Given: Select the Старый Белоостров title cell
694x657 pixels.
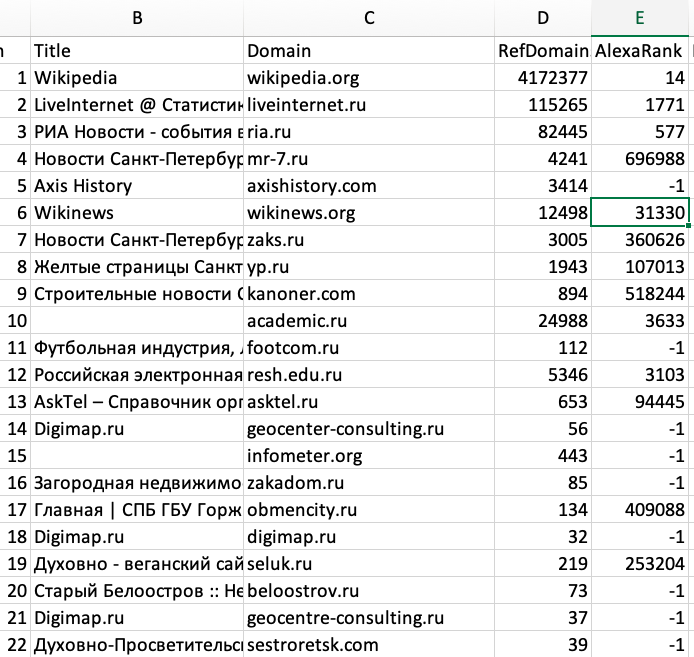Looking at the screenshot, I should [x=137, y=591].
